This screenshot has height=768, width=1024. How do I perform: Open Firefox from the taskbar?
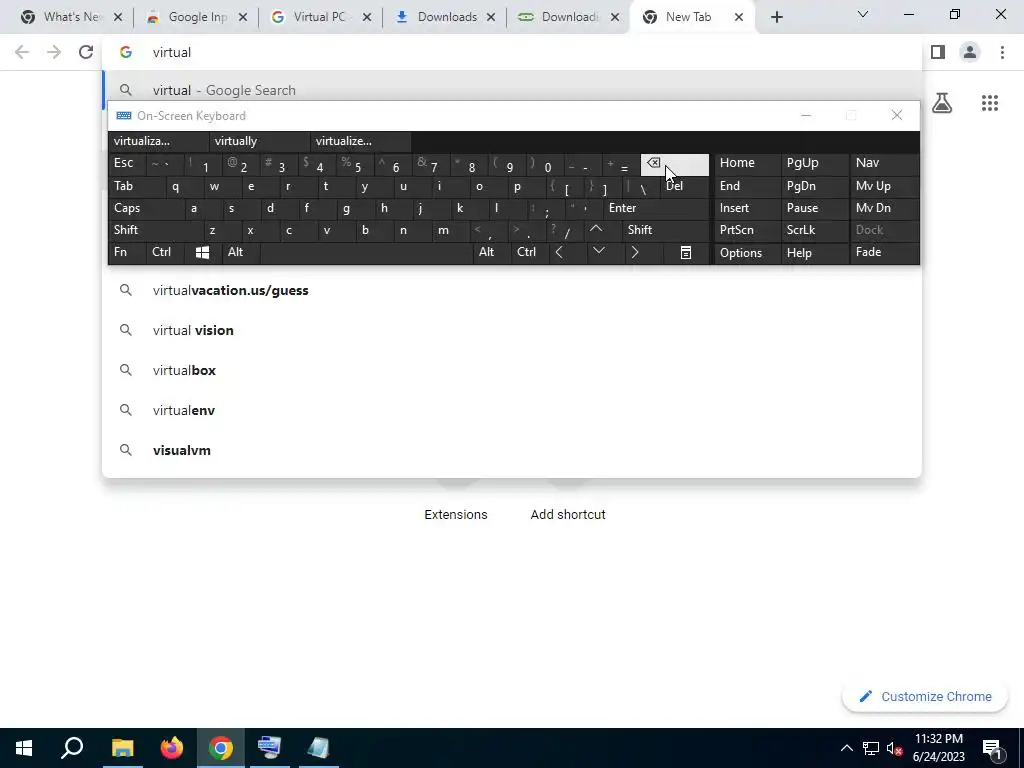point(172,748)
